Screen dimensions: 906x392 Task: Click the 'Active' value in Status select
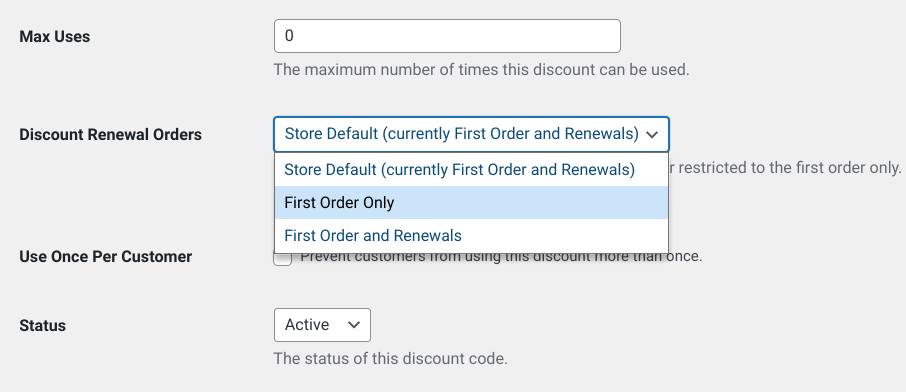pos(307,325)
